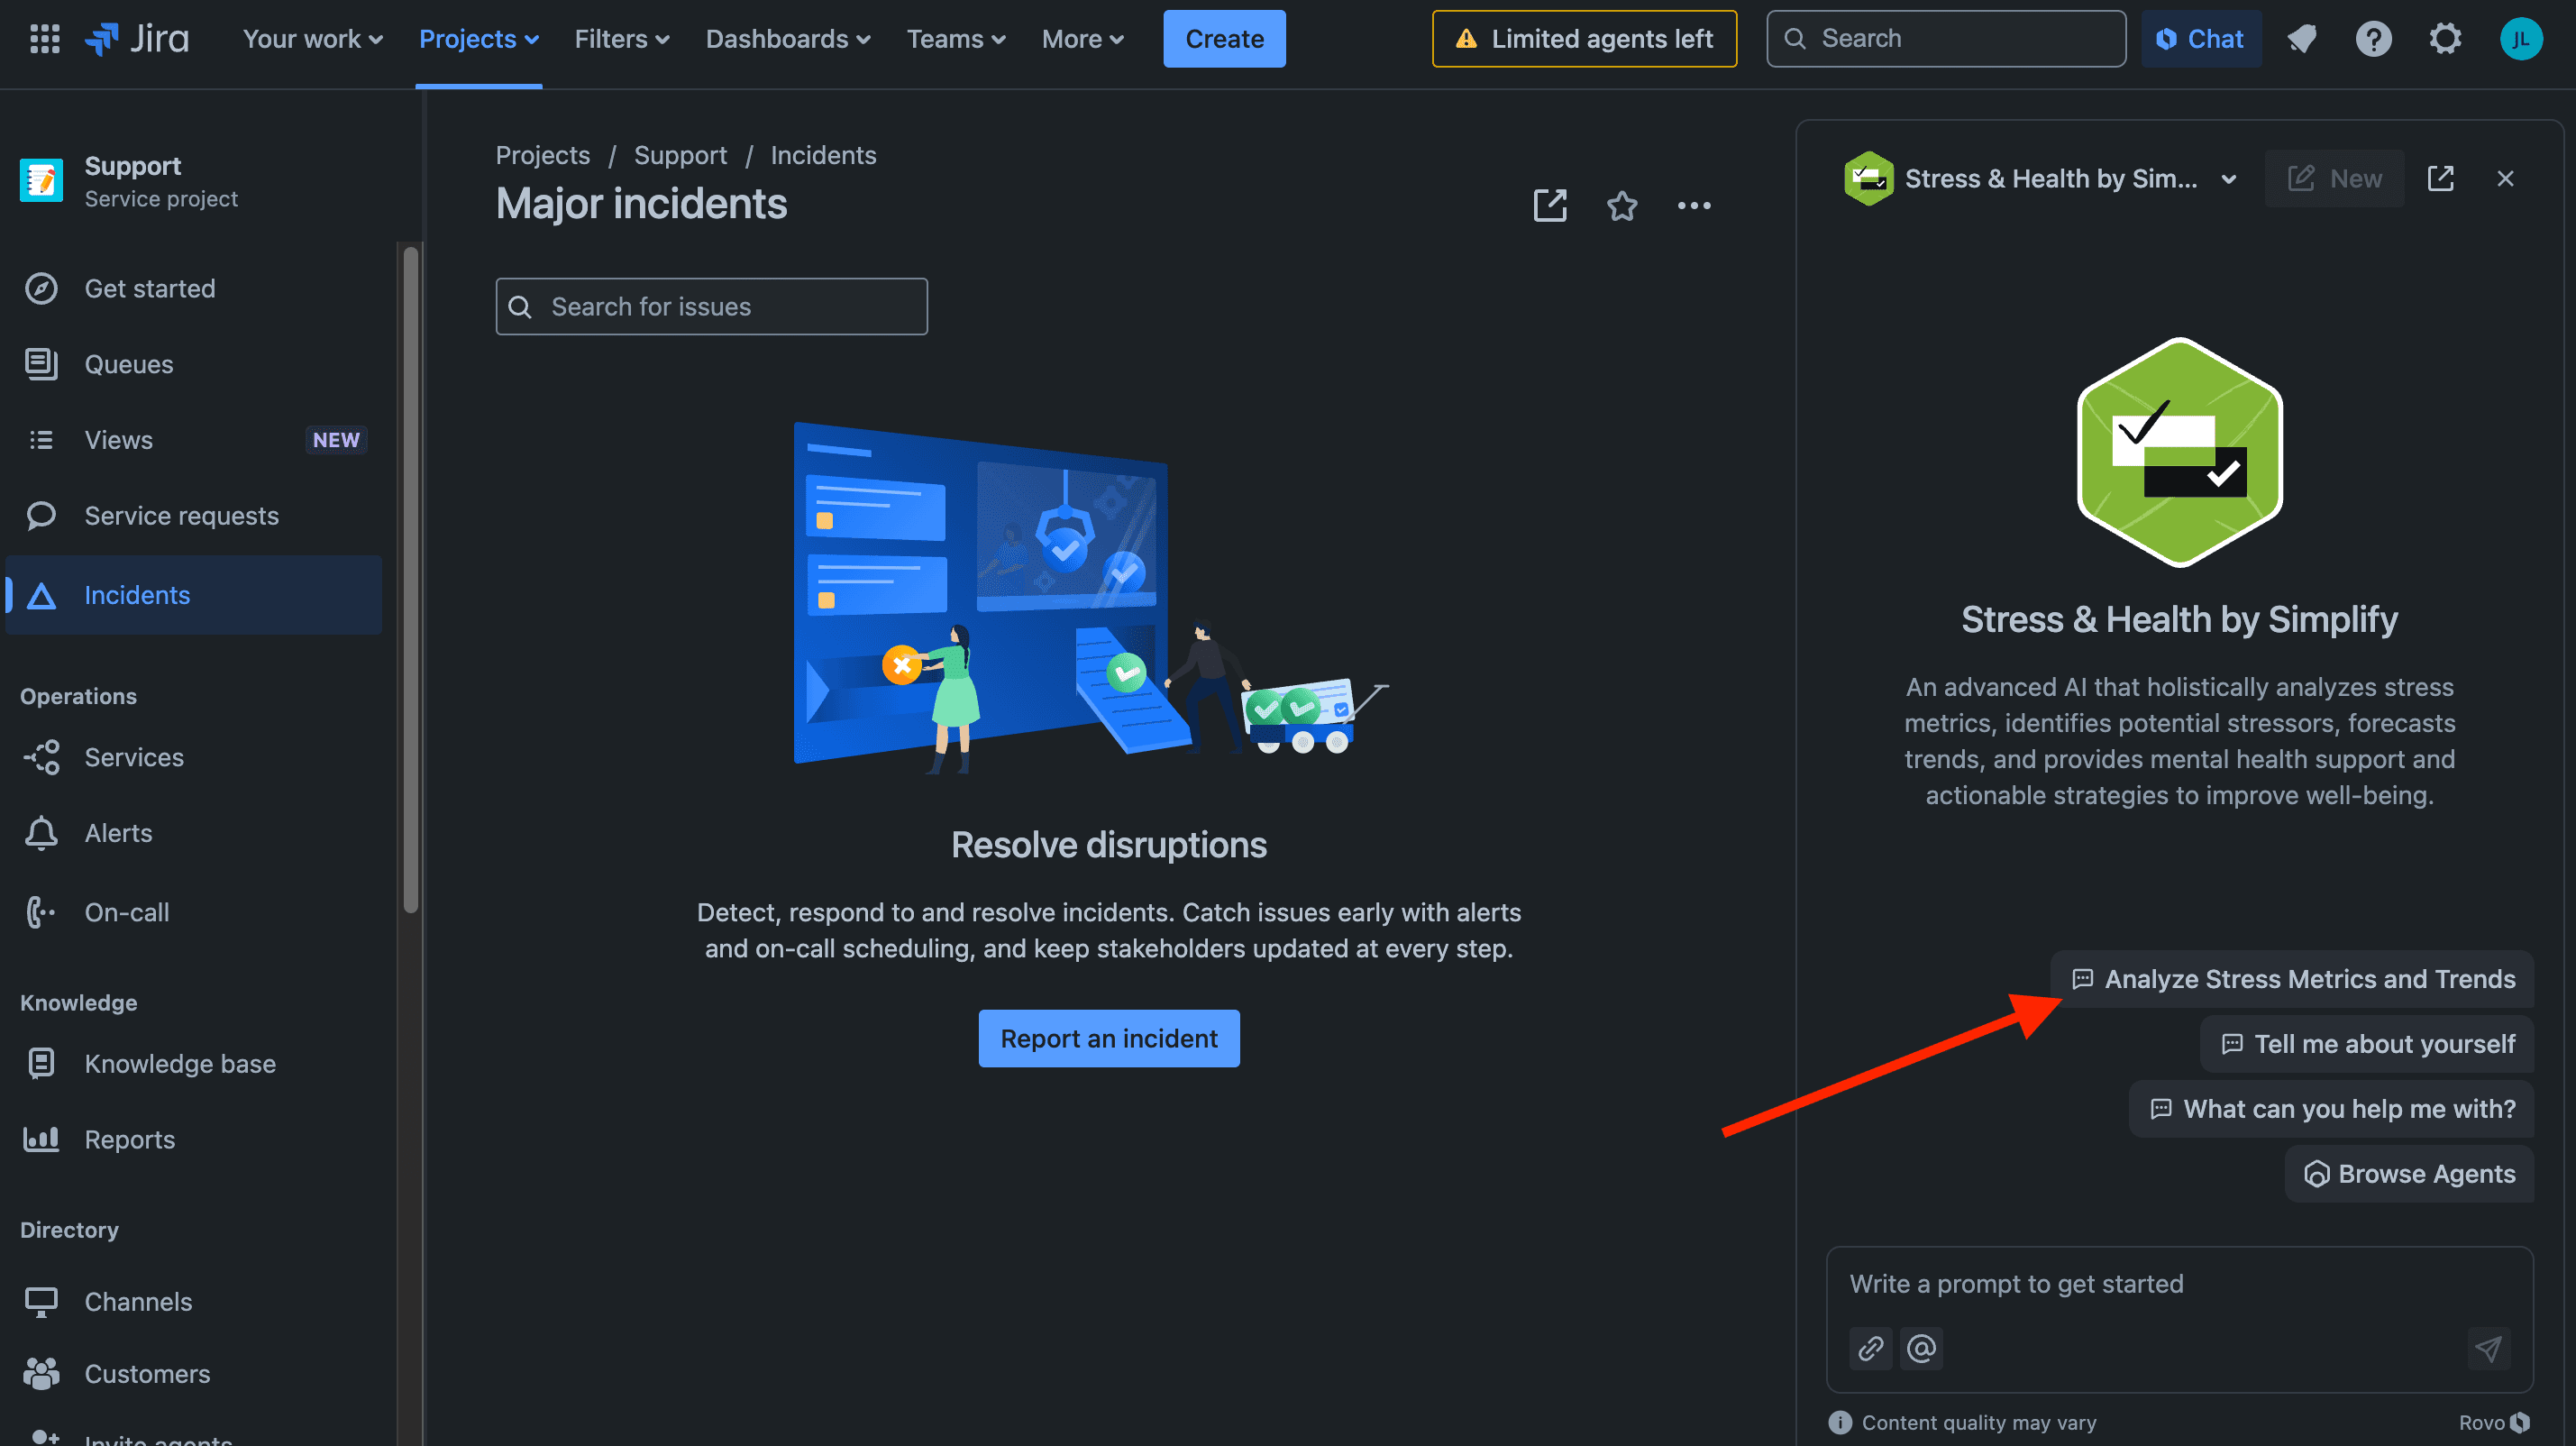Click Browse Agents button

click(2409, 1174)
